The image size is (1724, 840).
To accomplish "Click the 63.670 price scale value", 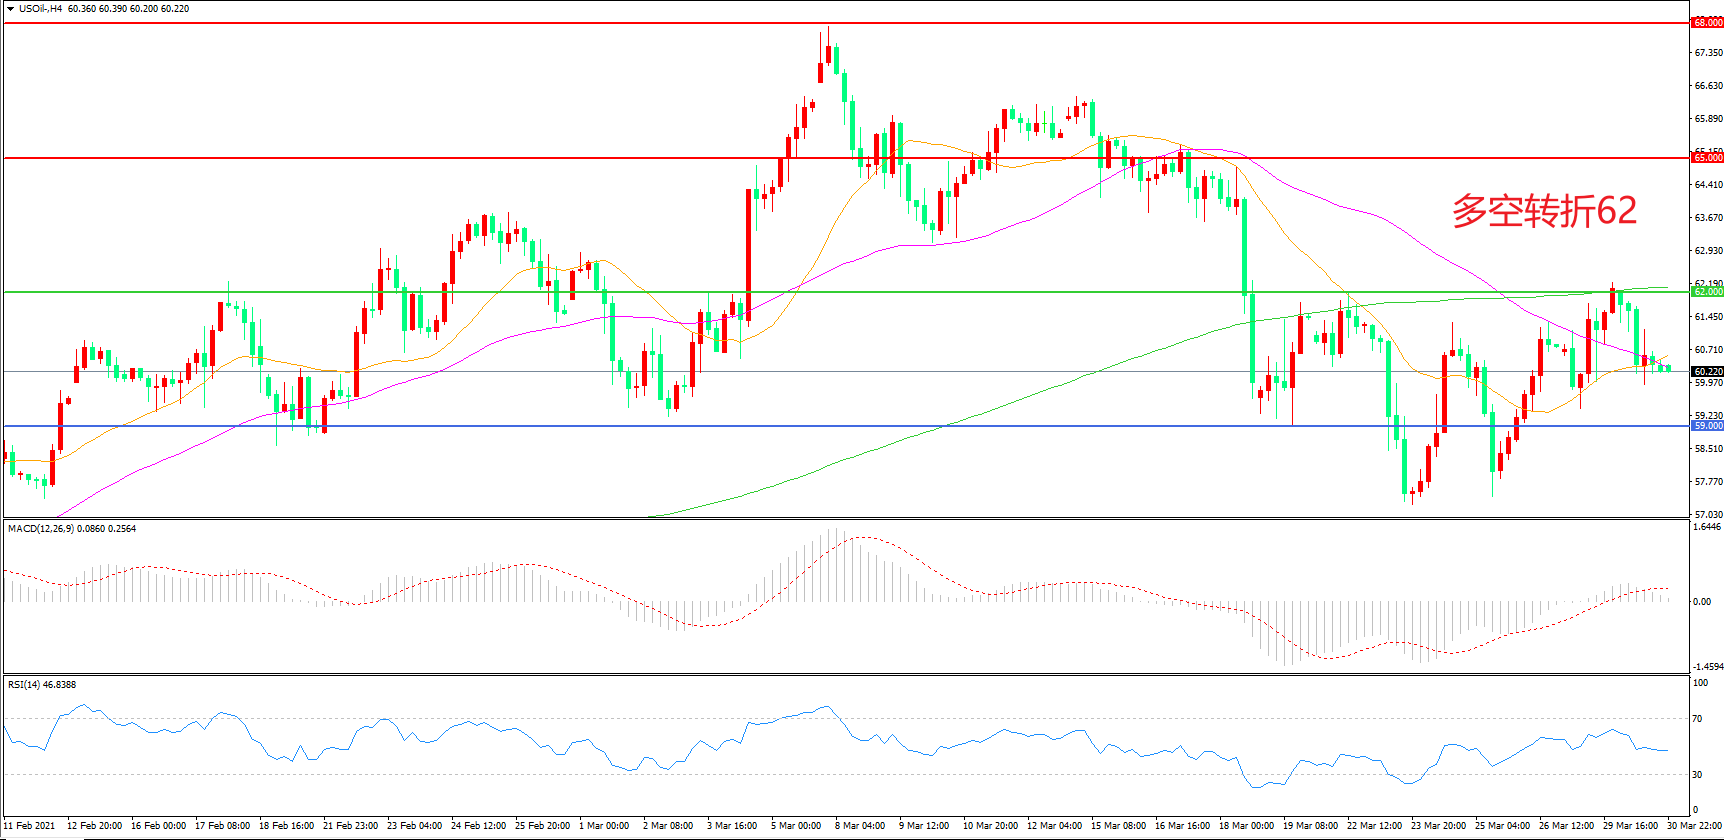I will coord(1707,217).
